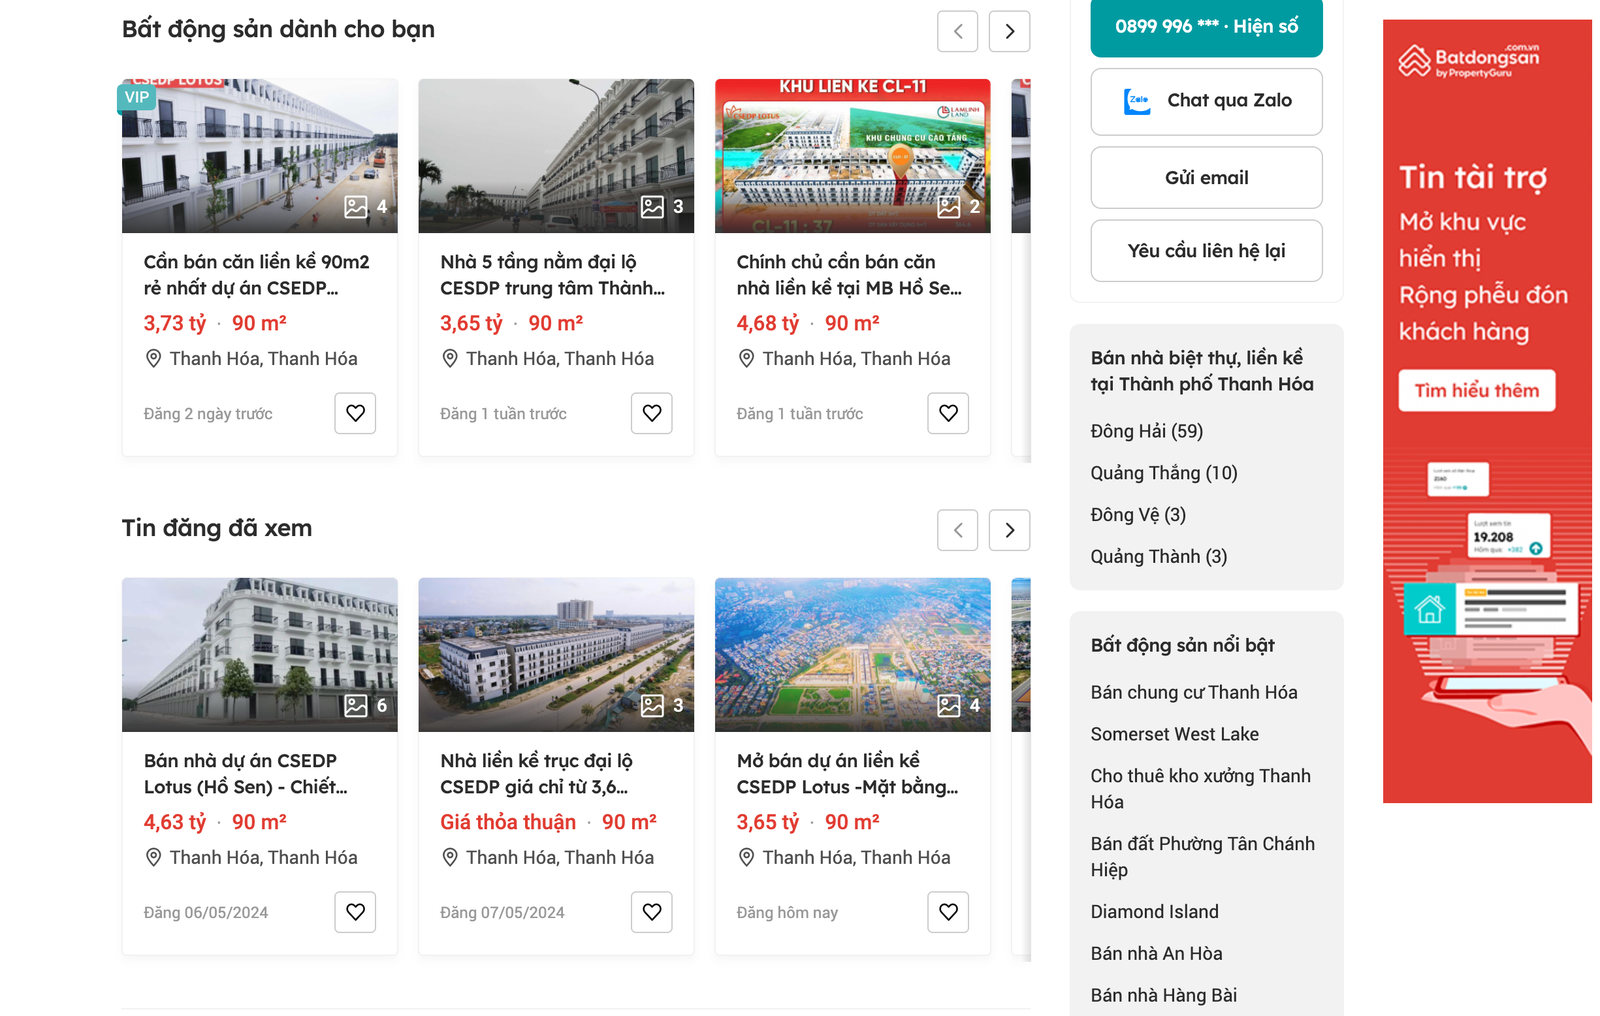Image resolution: width=1600 pixels, height=1016 pixels.
Task: Click Tìm hiểu thêm in ad
Action: click(x=1476, y=391)
